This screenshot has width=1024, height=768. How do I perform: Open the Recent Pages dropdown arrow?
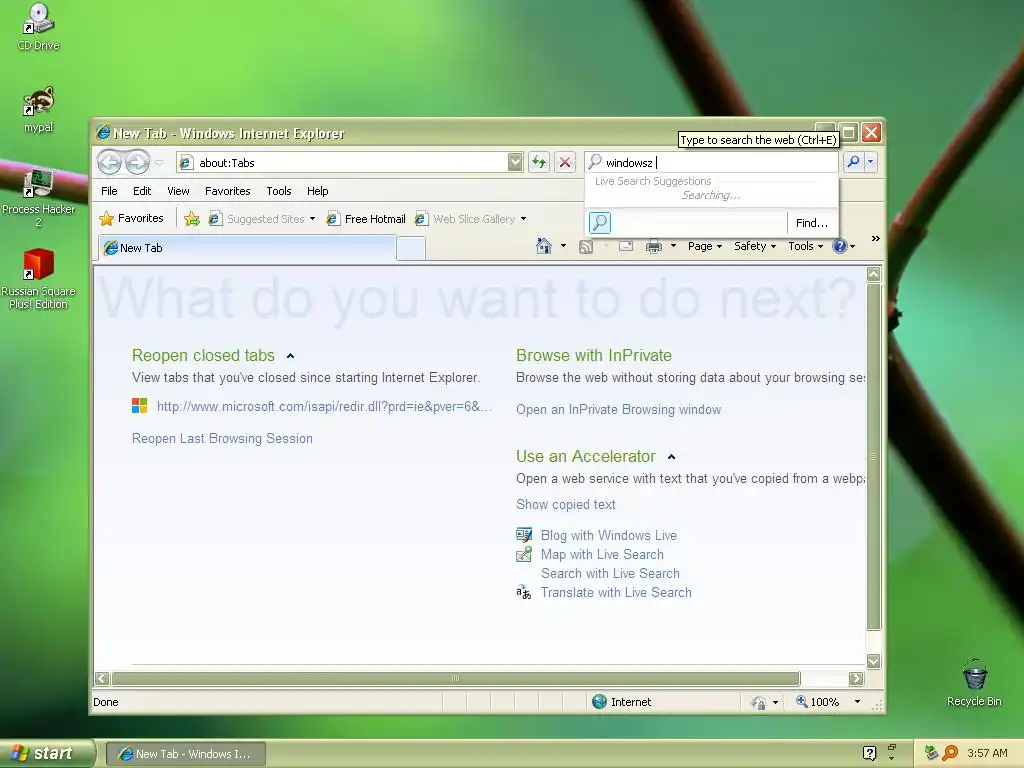[159, 163]
